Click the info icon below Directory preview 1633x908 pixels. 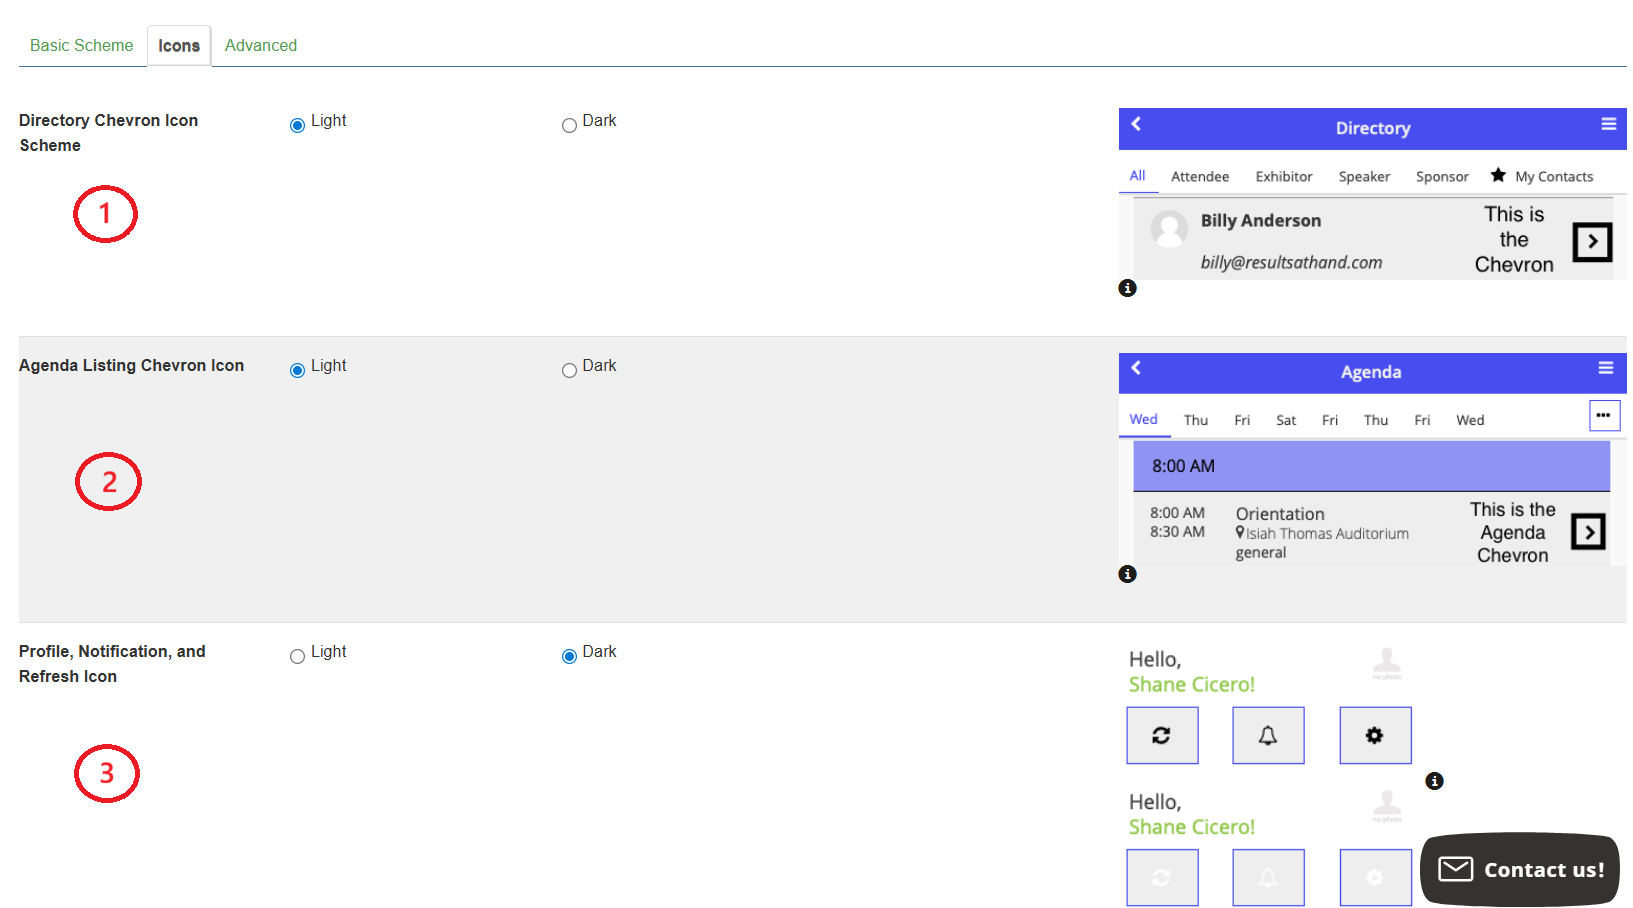coord(1127,288)
